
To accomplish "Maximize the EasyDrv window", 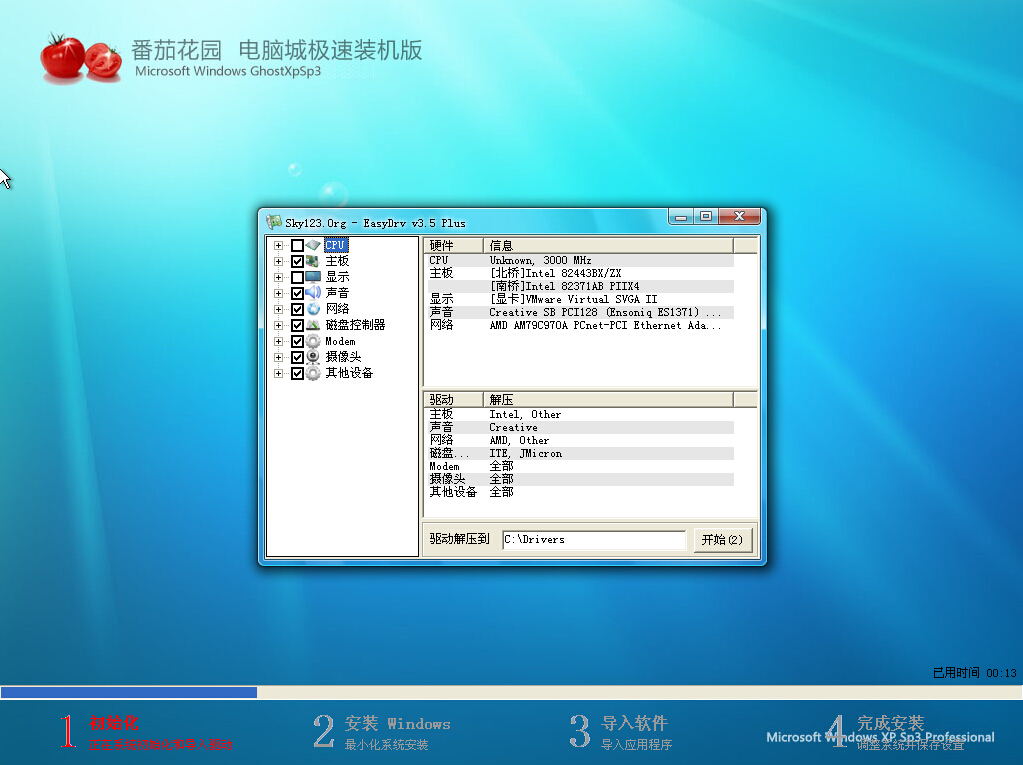I will (x=706, y=217).
